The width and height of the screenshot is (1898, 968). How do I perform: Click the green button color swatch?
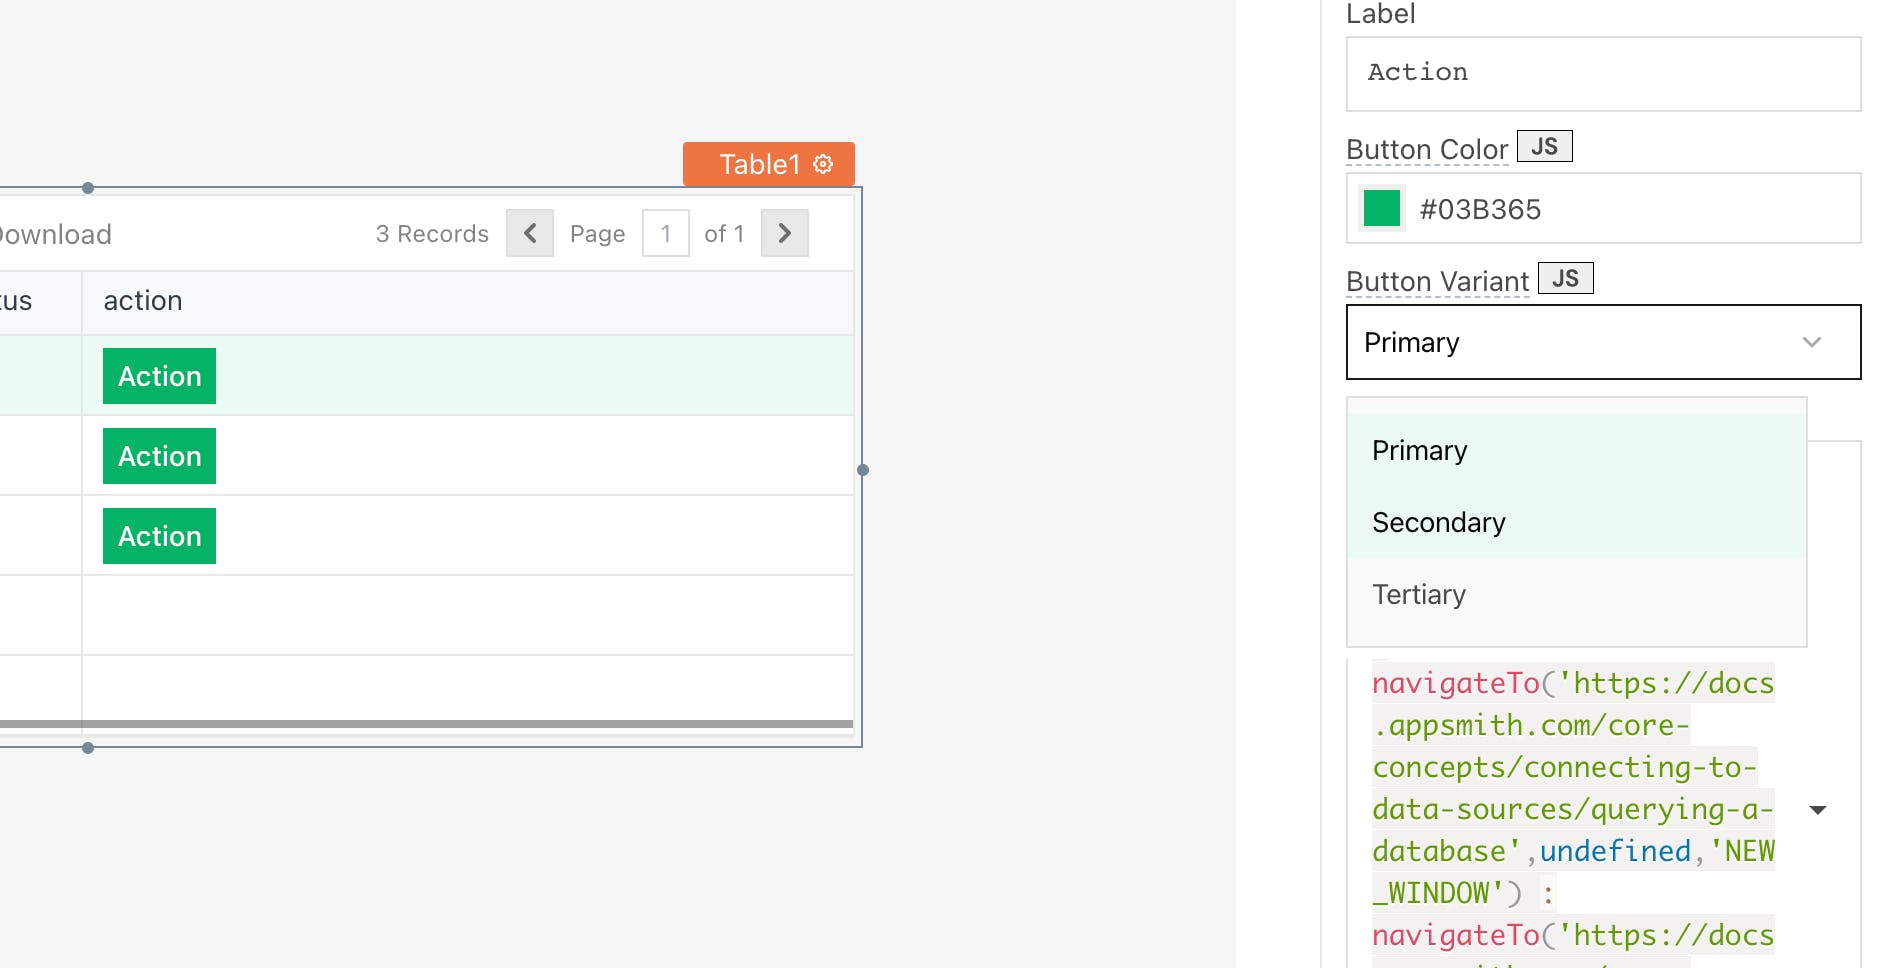click(x=1382, y=209)
